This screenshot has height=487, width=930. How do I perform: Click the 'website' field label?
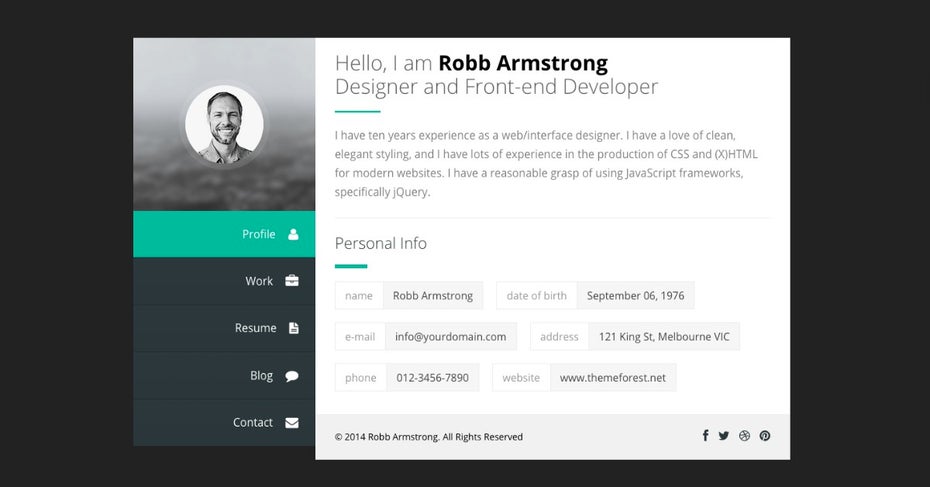(x=521, y=377)
